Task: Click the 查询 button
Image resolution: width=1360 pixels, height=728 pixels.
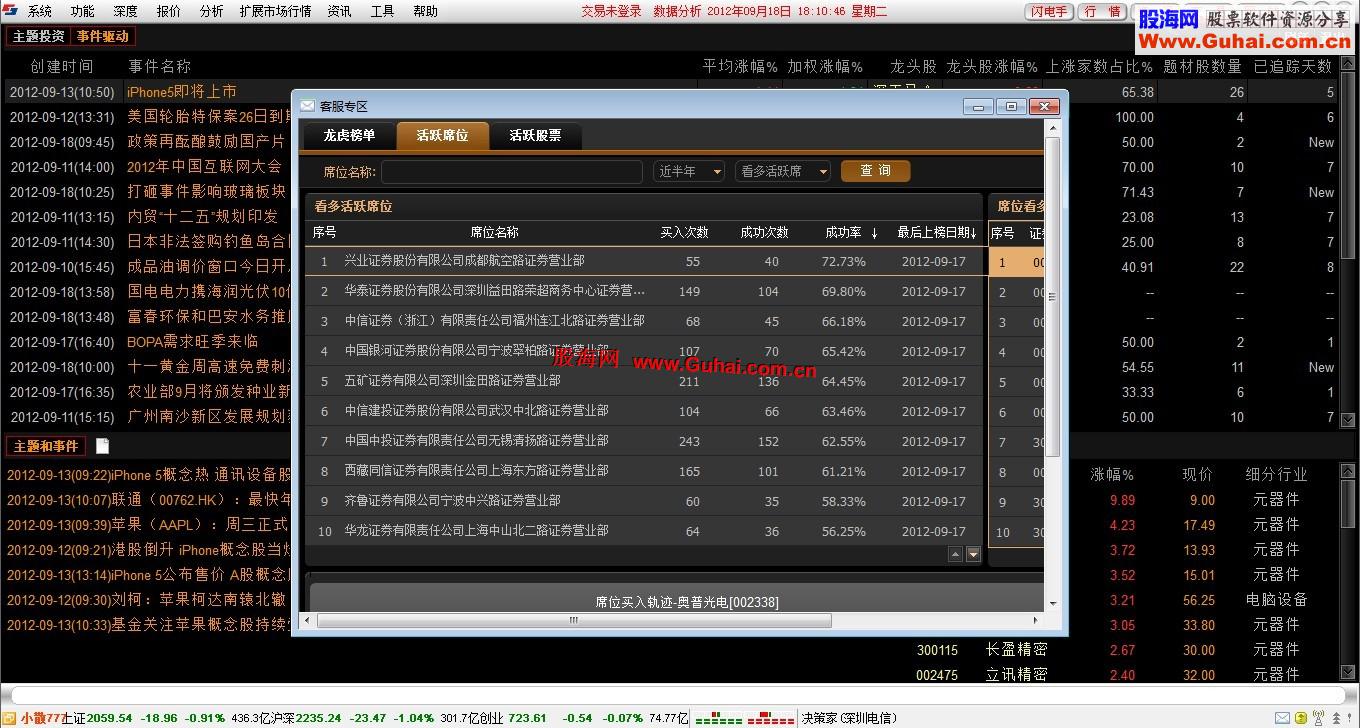Action: point(875,171)
